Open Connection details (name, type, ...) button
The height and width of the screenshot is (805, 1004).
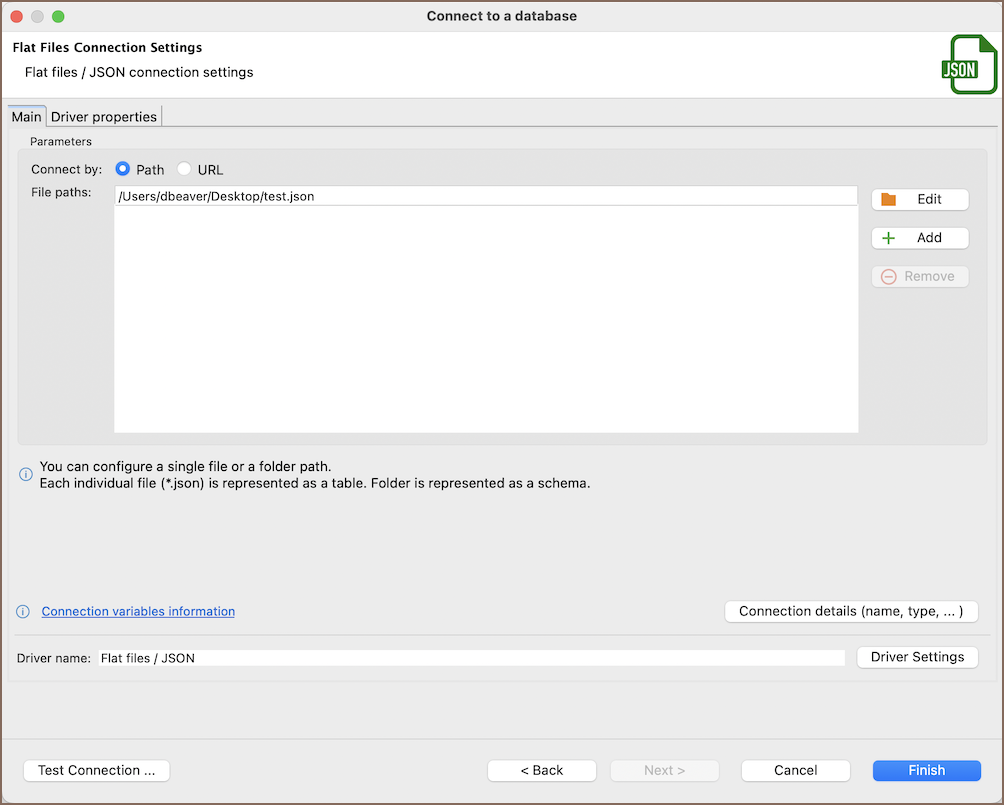(851, 612)
